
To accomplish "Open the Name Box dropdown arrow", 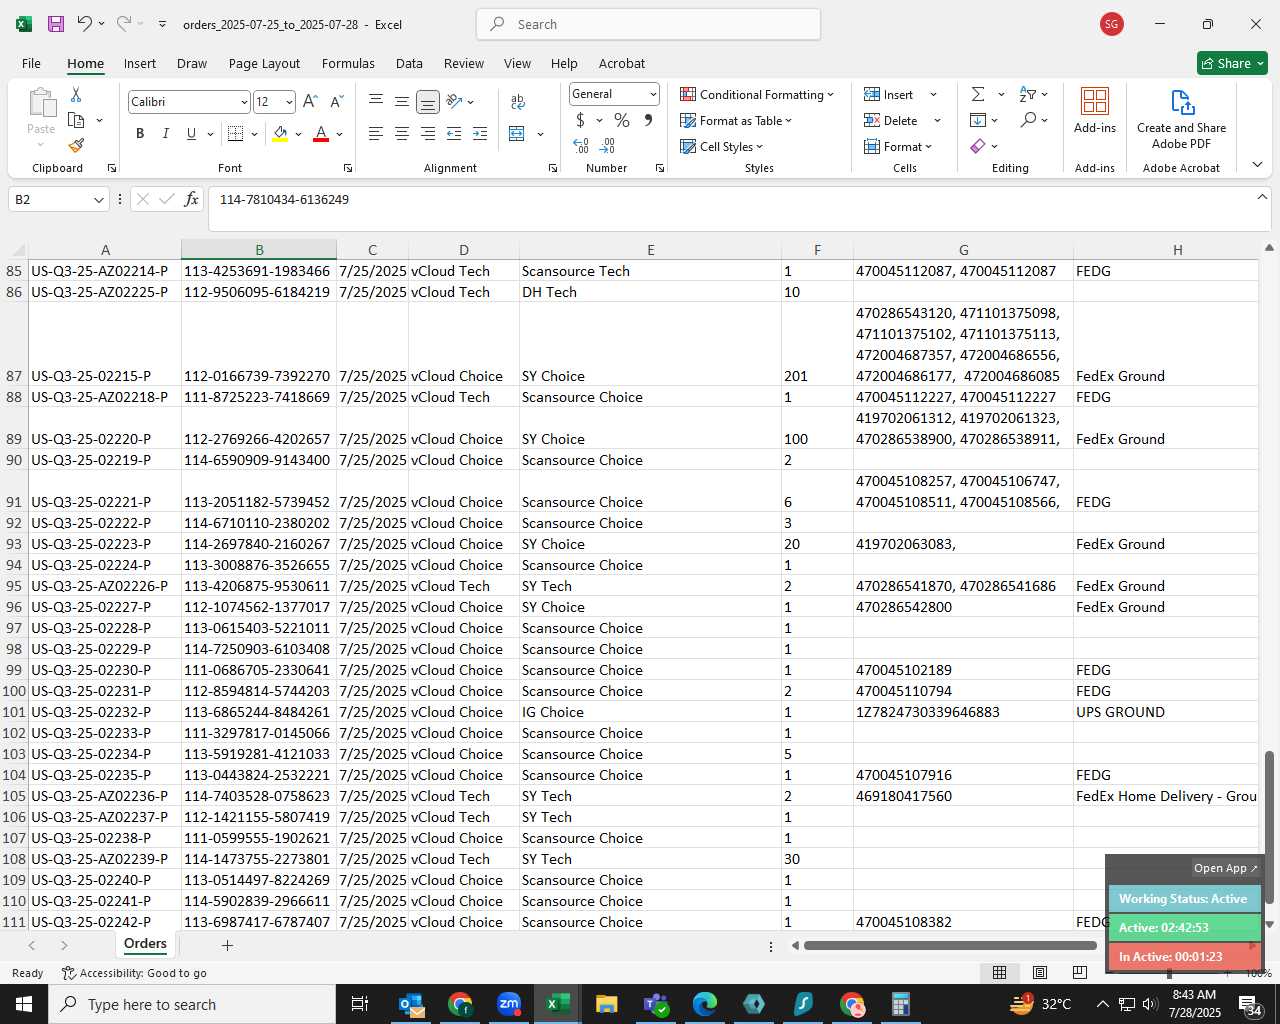I will [98, 200].
